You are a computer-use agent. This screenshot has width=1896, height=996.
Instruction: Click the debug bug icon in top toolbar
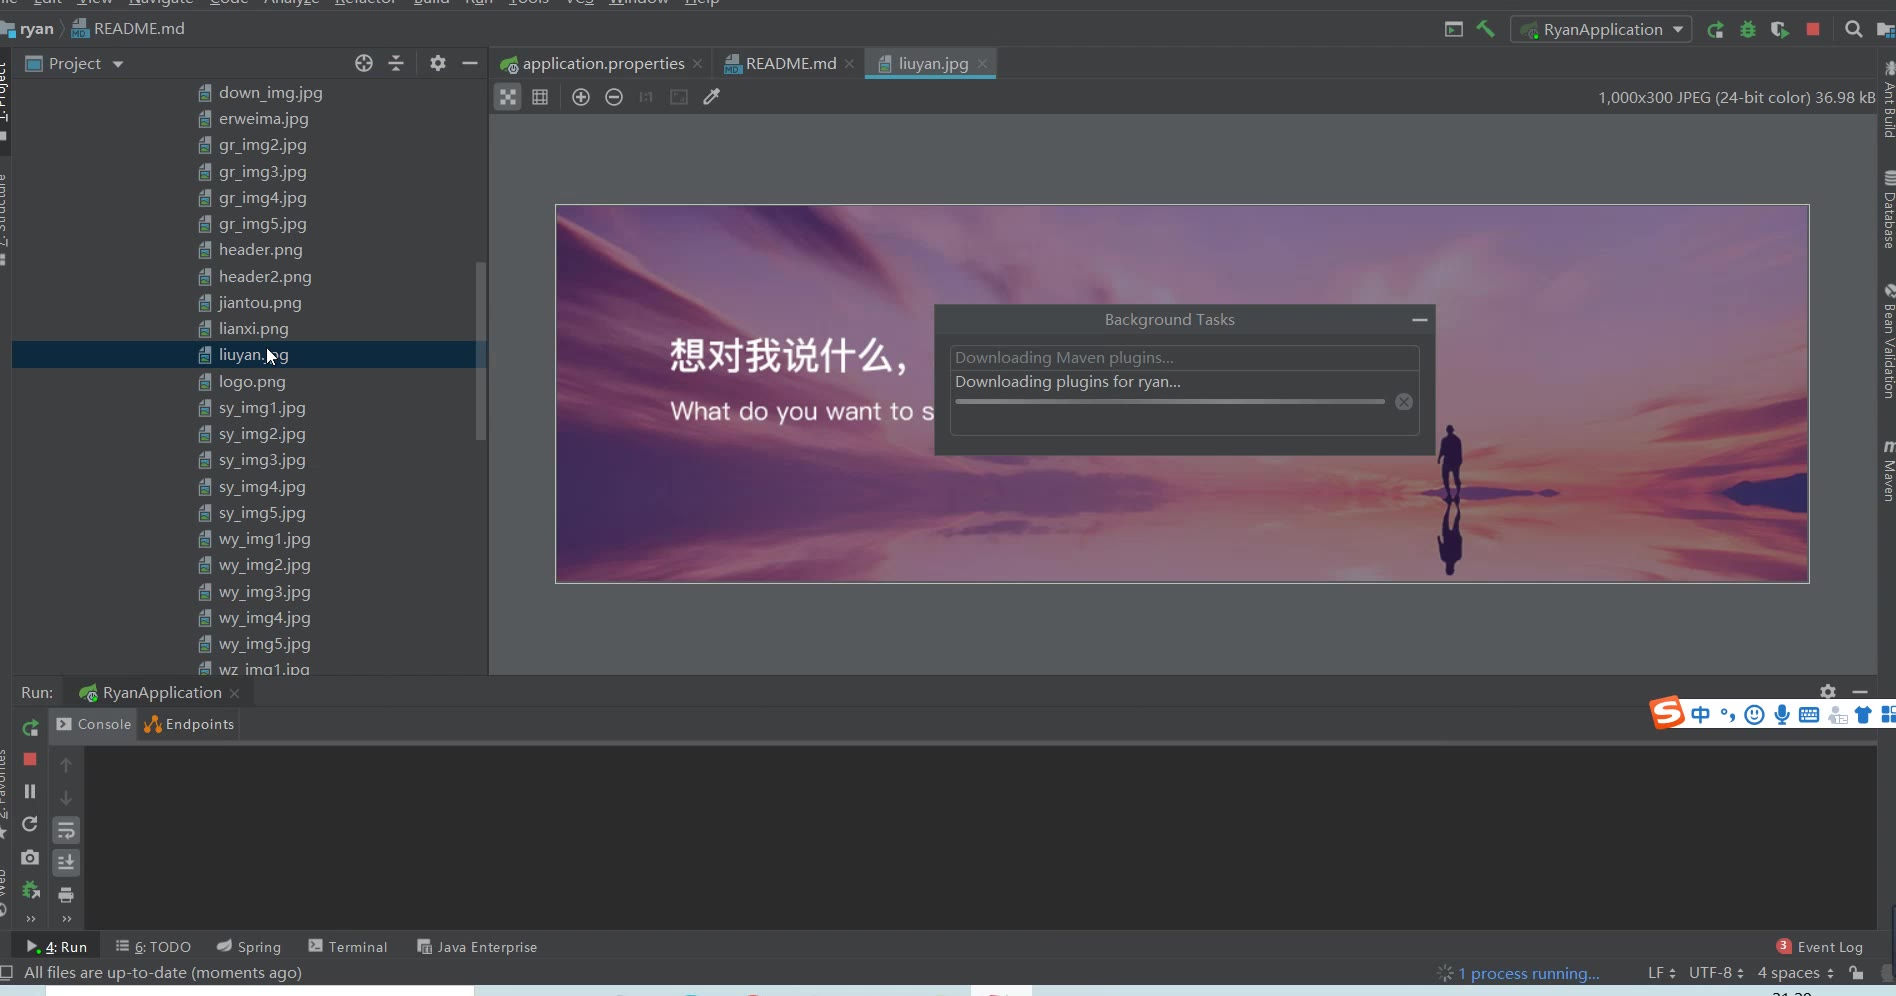[x=1748, y=29]
